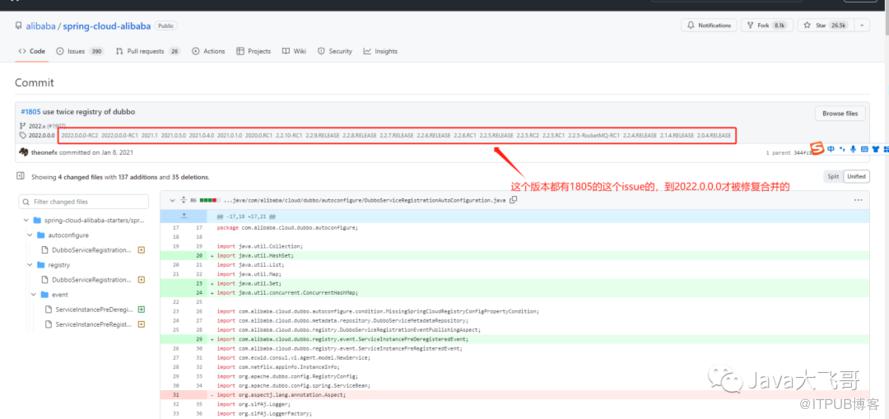Image resolution: width=889 pixels, height=419 pixels.
Task: Copy the diff file path icon
Action: (x=513, y=200)
